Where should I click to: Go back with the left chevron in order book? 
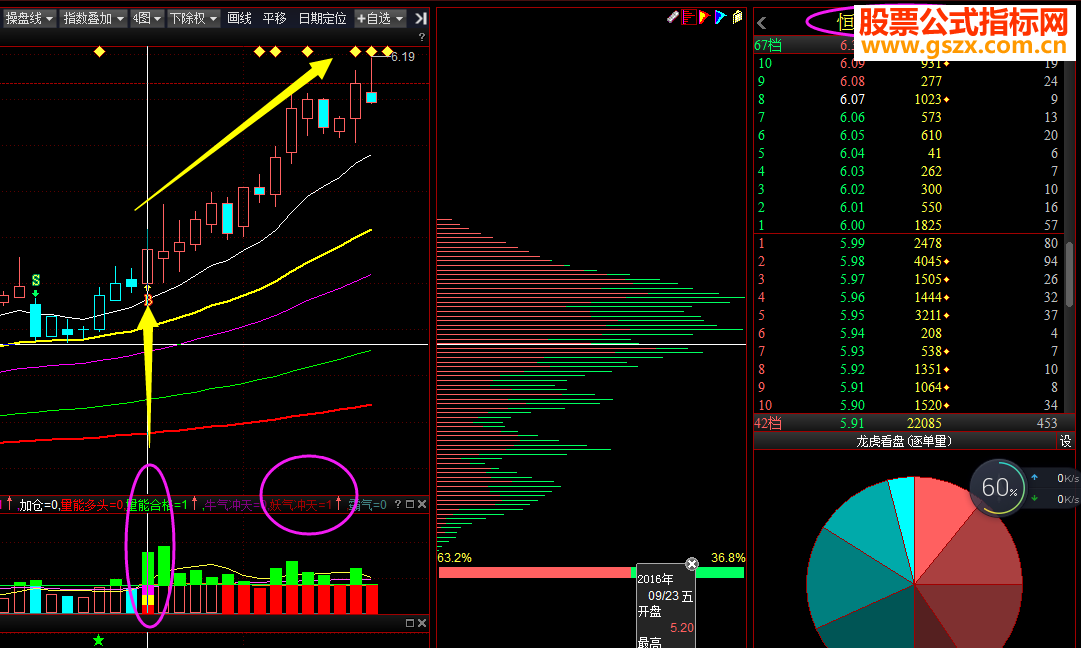(762, 23)
